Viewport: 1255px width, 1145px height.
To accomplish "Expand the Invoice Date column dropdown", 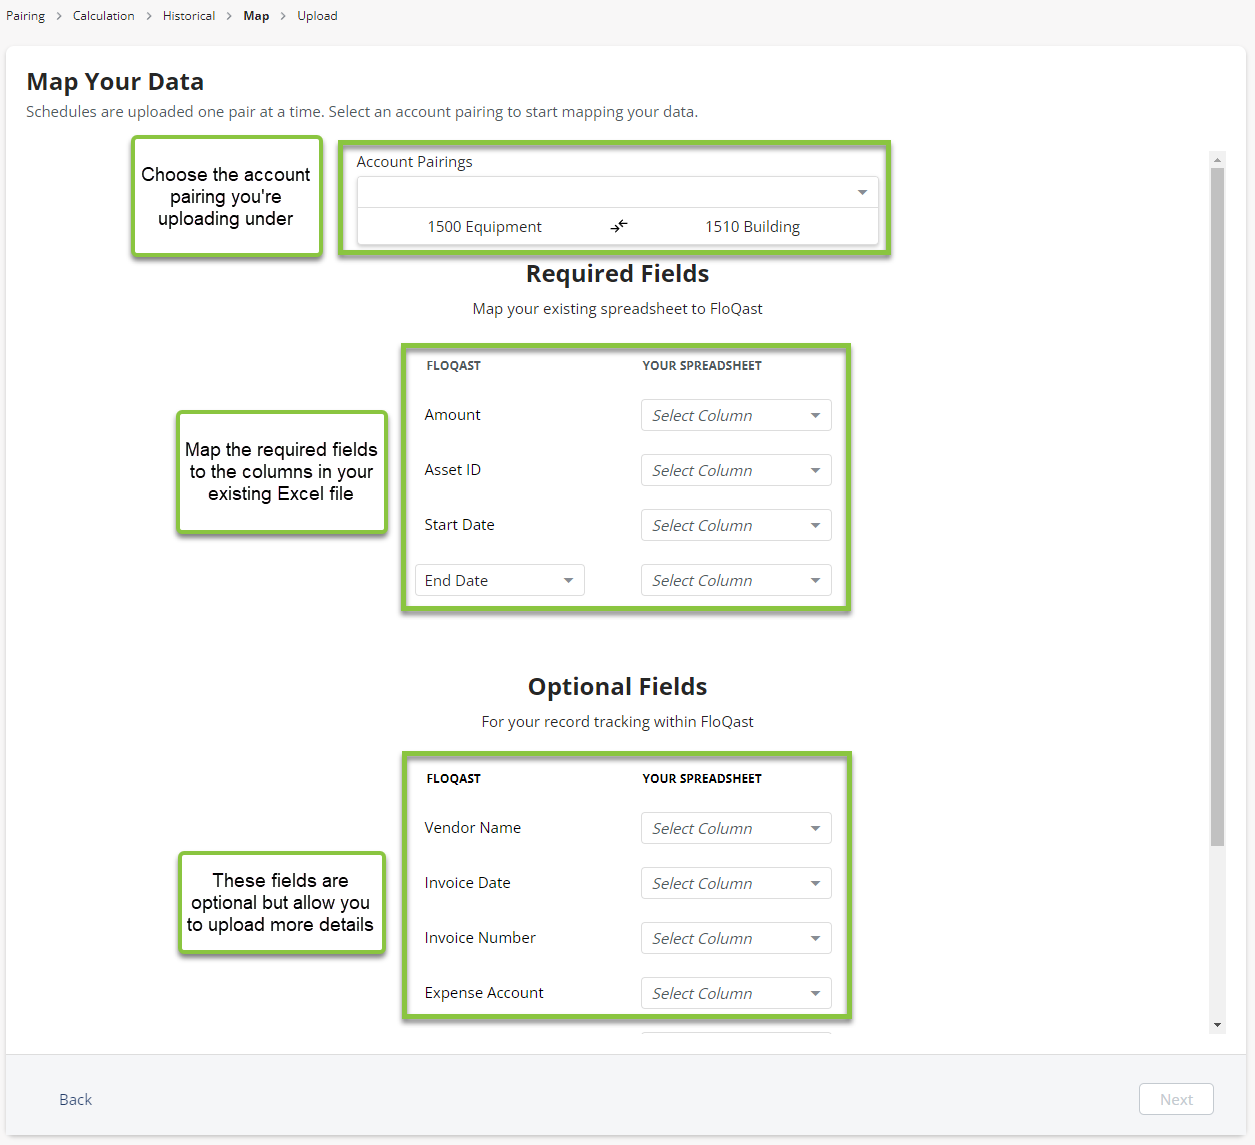I will point(735,884).
